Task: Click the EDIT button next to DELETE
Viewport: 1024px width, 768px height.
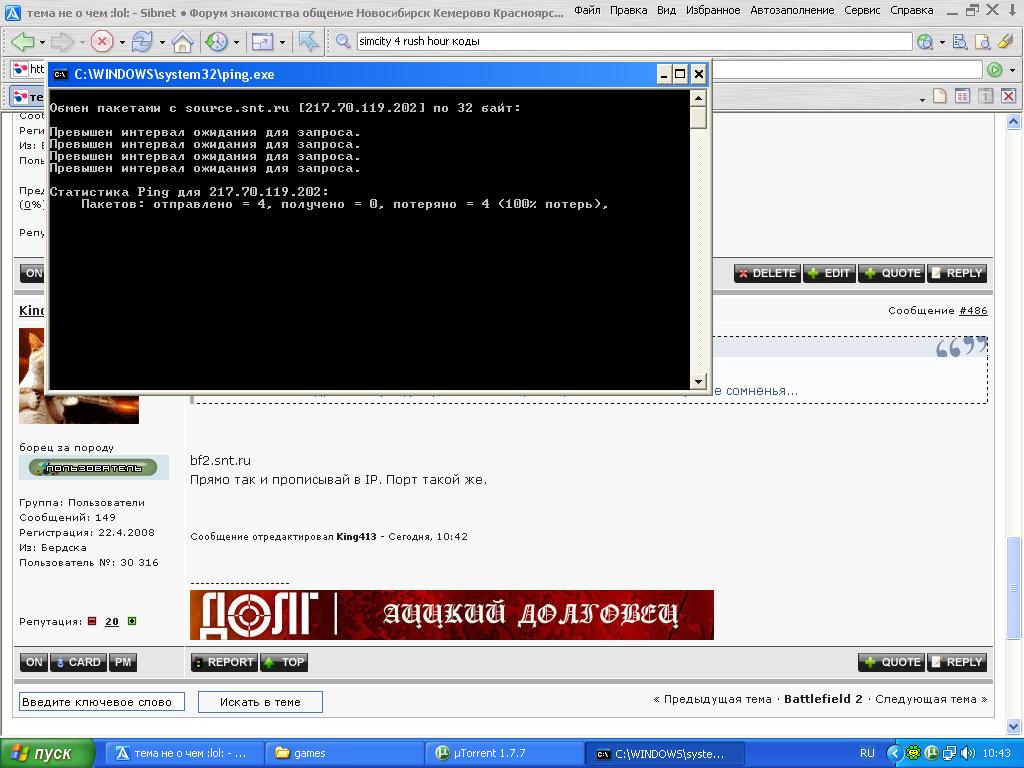Action: pyautogui.click(x=829, y=273)
